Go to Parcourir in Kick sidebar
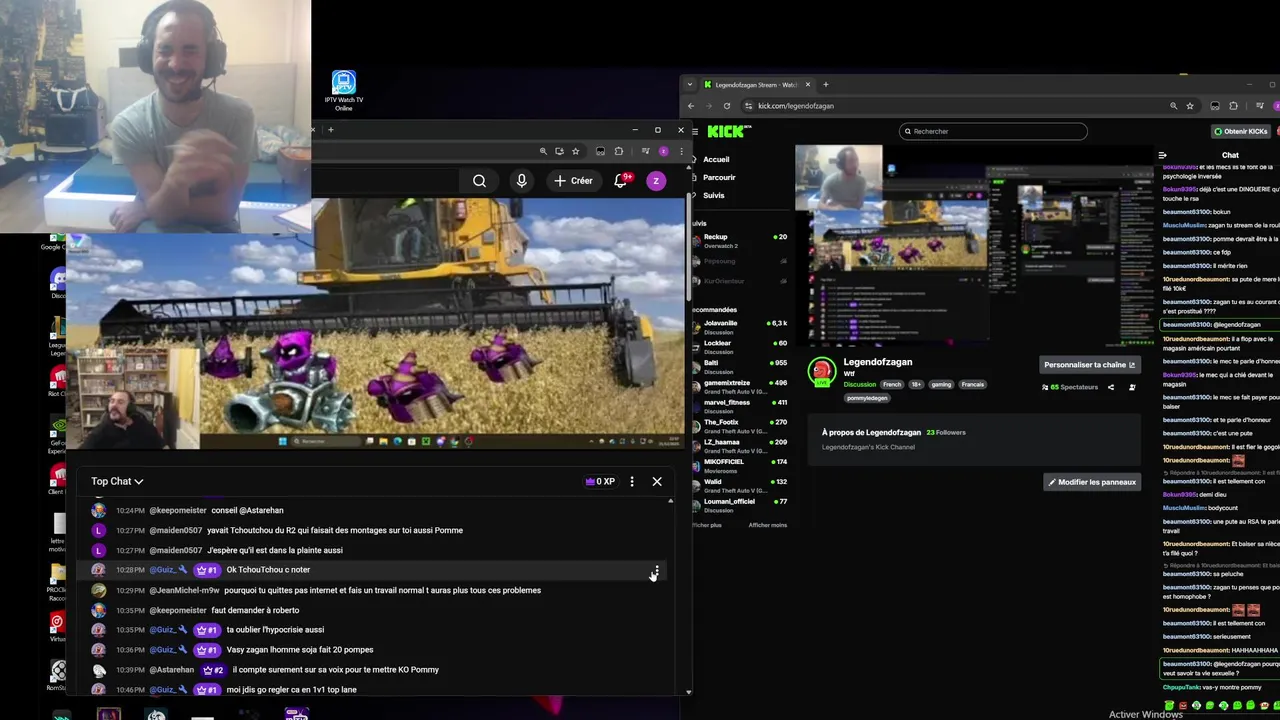Screen dimensions: 1280x720 click(719, 177)
